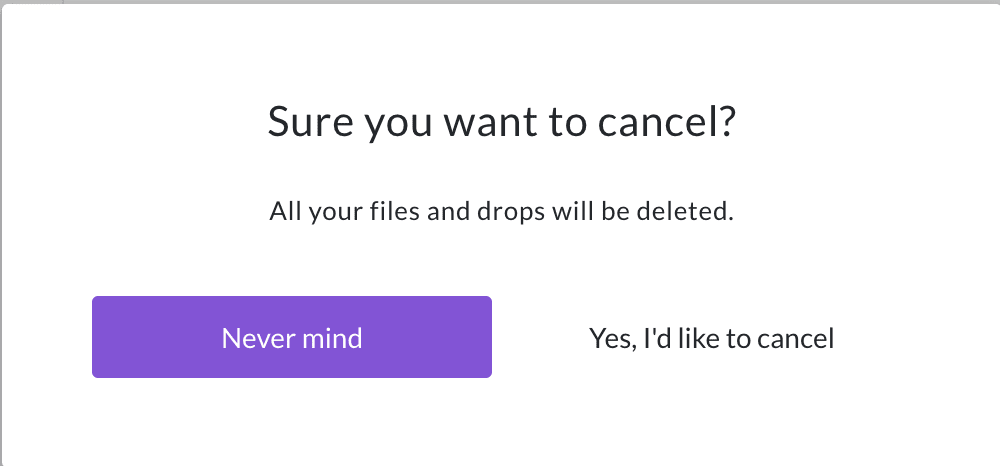Agree to delete files via the Yes link
Image resolution: width=1000 pixels, height=466 pixels.
pyautogui.click(x=711, y=338)
